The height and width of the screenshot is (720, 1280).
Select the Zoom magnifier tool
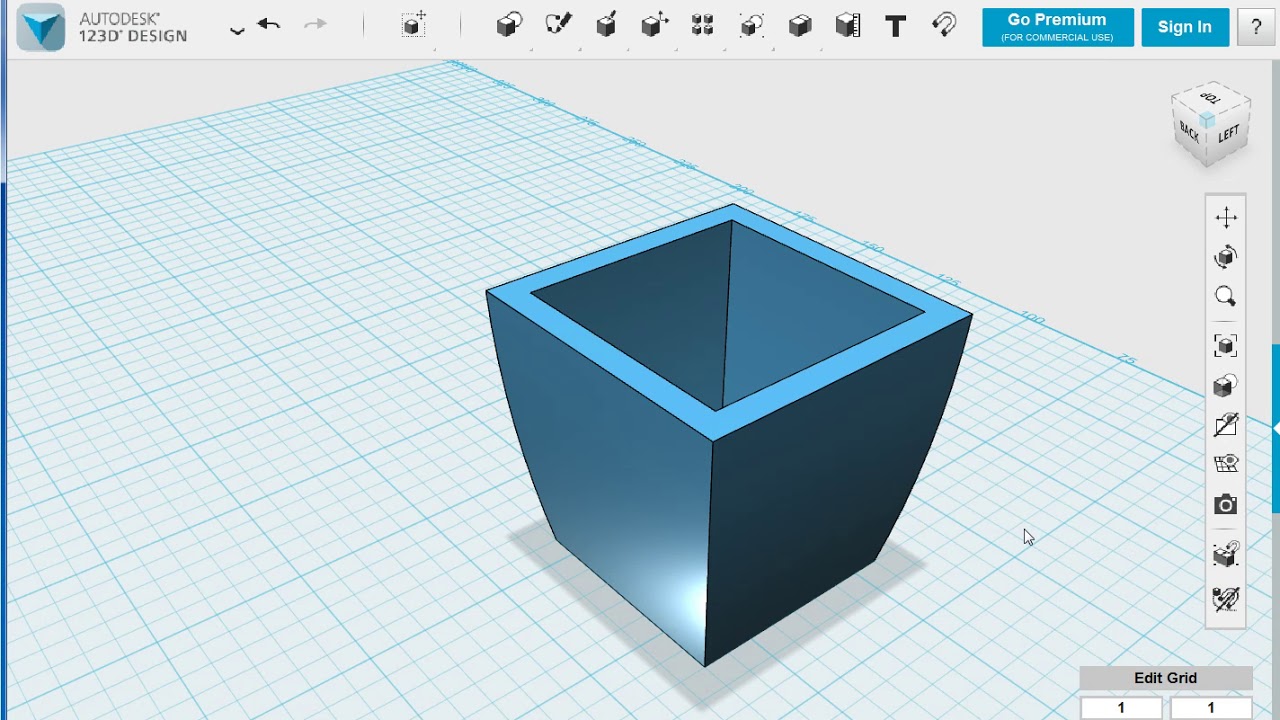tap(1226, 296)
